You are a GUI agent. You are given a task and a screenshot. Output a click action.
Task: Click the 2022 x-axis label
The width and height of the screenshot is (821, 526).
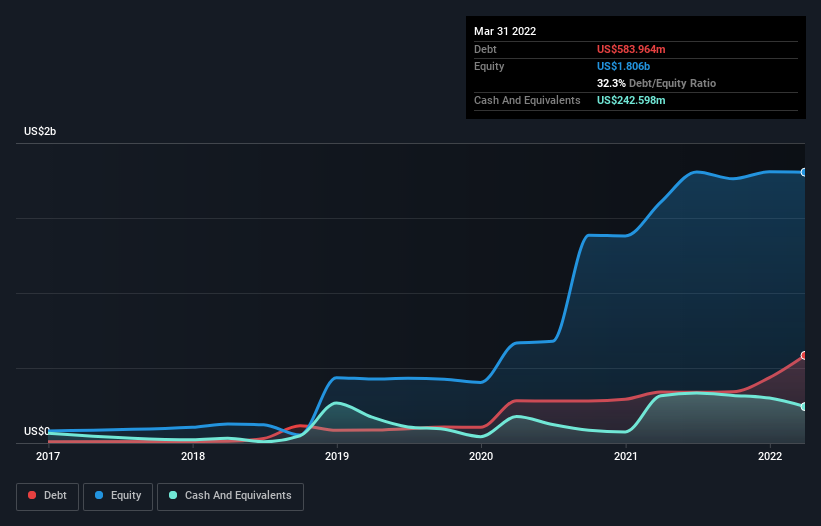(x=770, y=456)
